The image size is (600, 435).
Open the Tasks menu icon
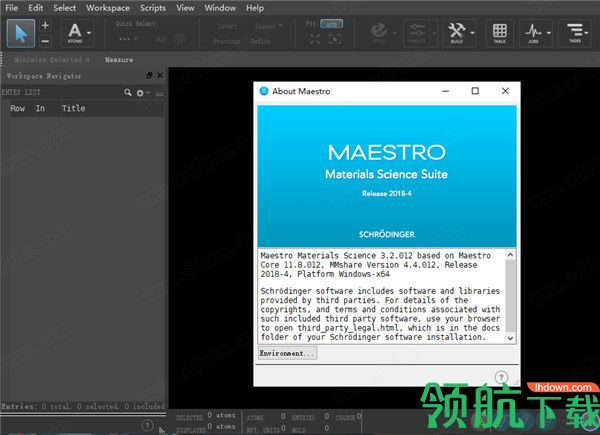coord(575,33)
